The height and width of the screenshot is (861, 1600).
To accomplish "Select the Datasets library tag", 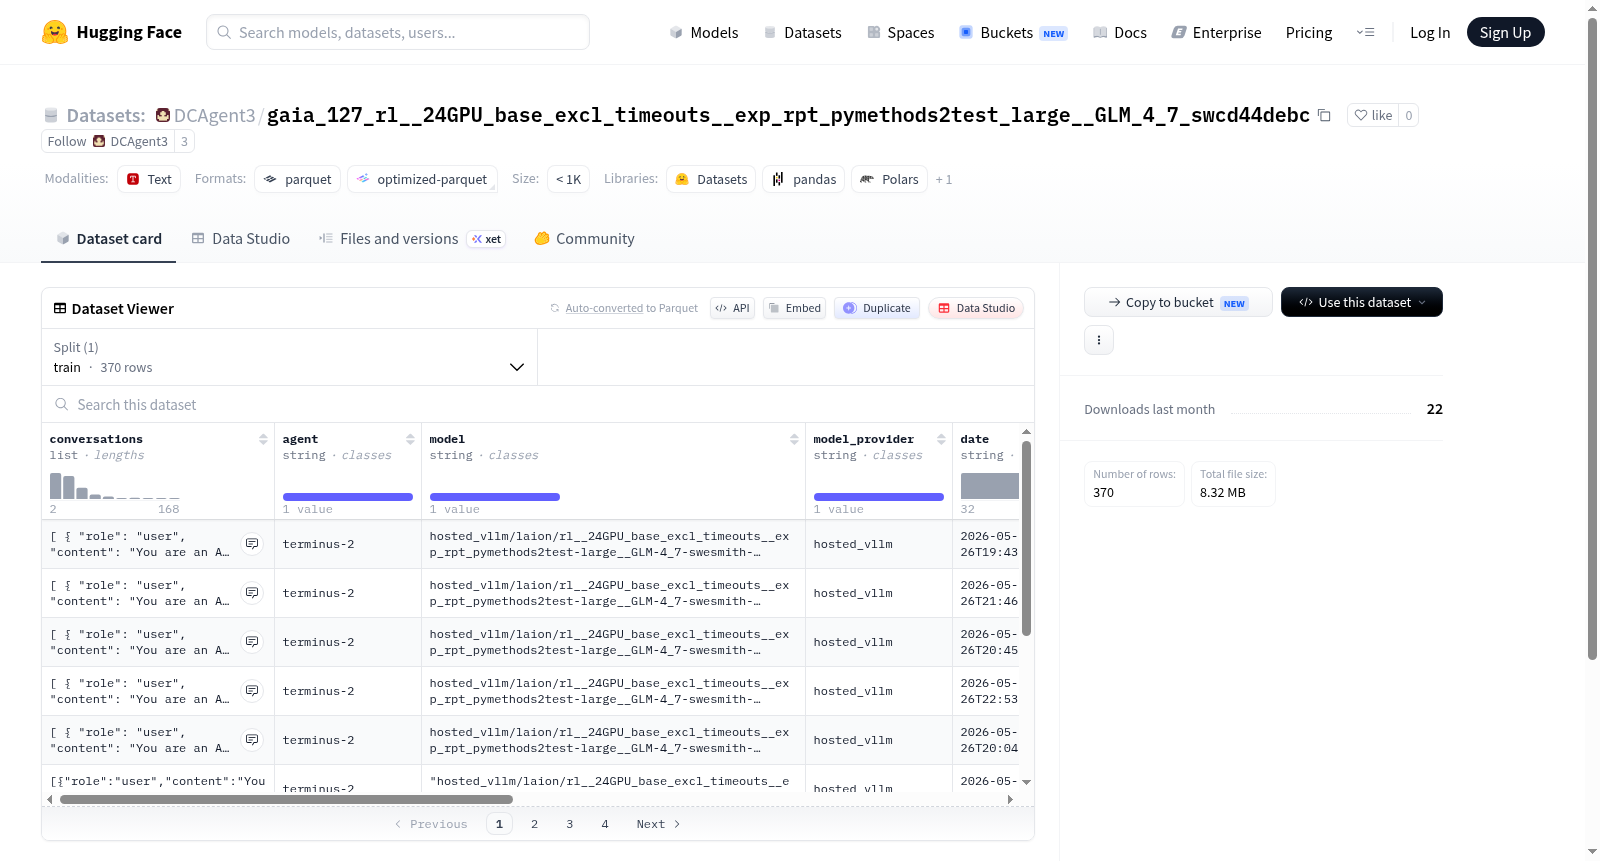I will pos(711,179).
